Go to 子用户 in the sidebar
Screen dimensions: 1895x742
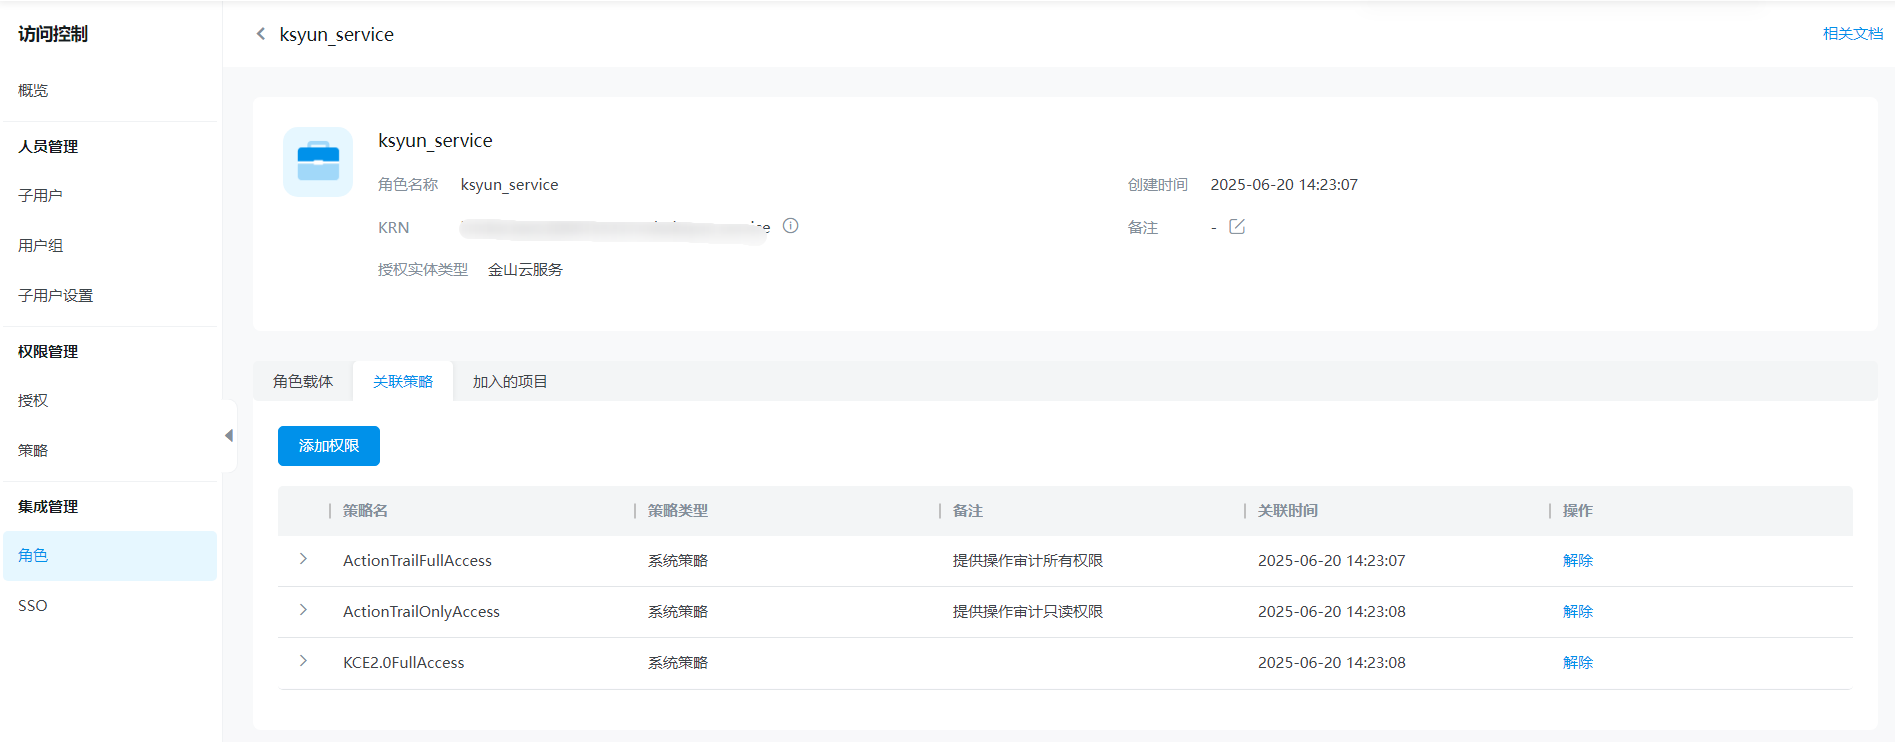click(40, 196)
